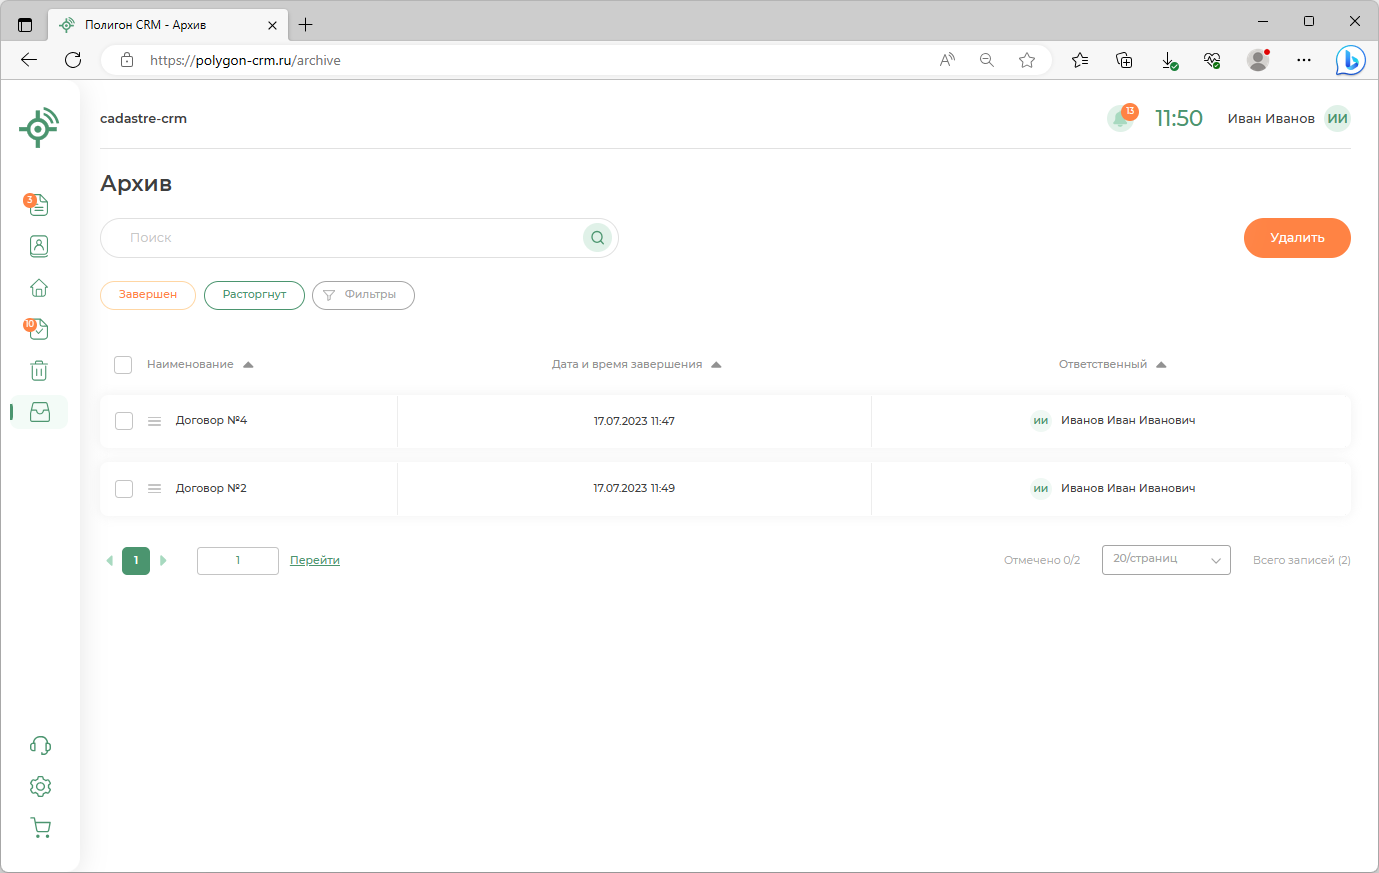Click the drag handle of Договор №4
This screenshot has height=873, width=1379.
154,421
